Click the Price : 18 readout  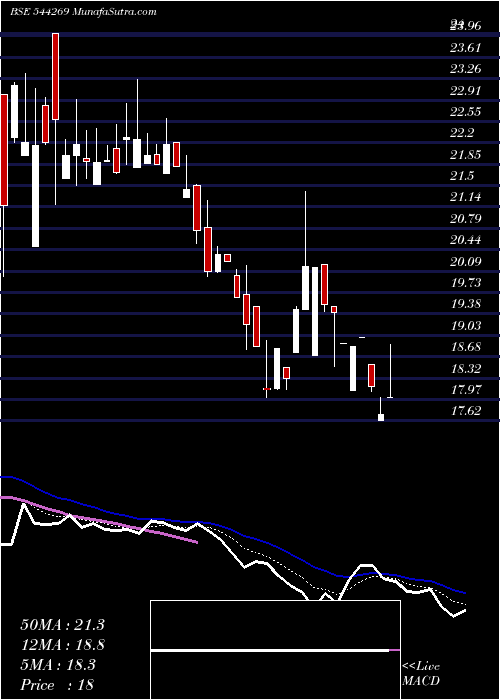tap(57, 685)
